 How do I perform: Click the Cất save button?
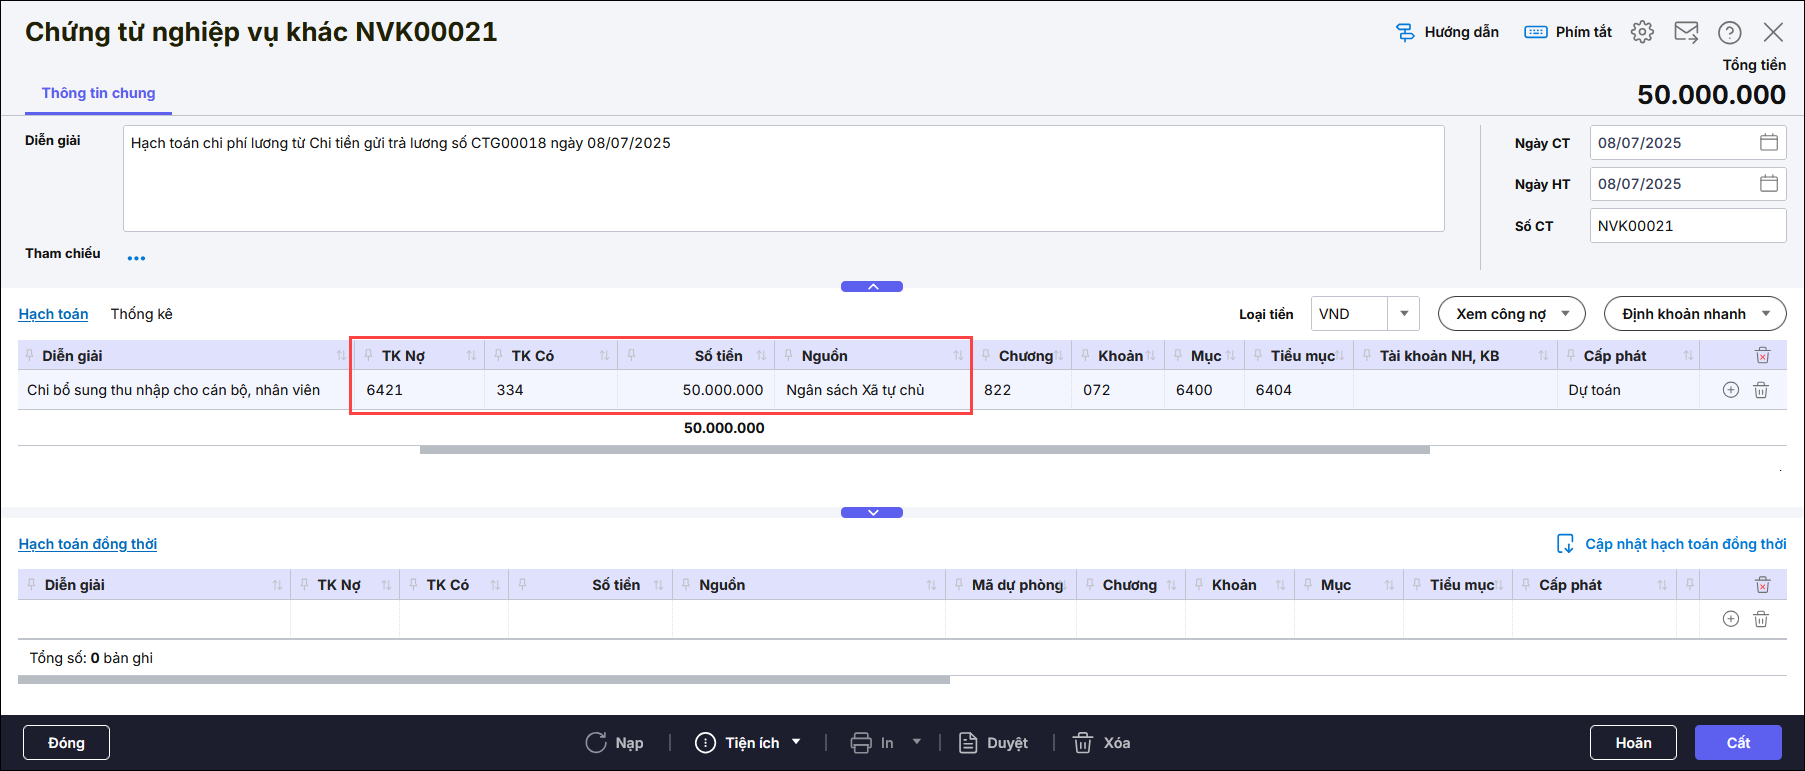pos(1738,743)
